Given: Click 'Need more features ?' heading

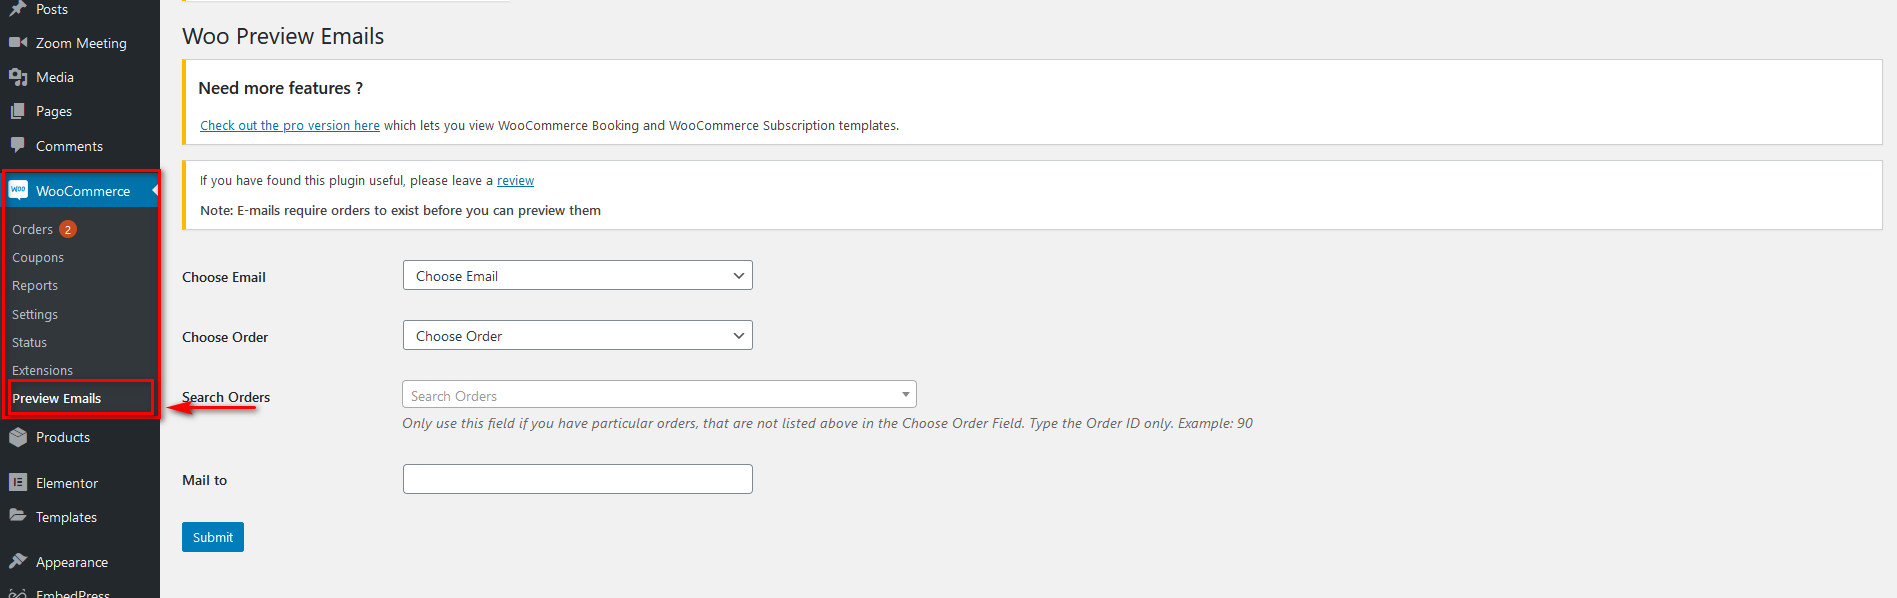Looking at the screenshot, I should (x=280, y=88).
